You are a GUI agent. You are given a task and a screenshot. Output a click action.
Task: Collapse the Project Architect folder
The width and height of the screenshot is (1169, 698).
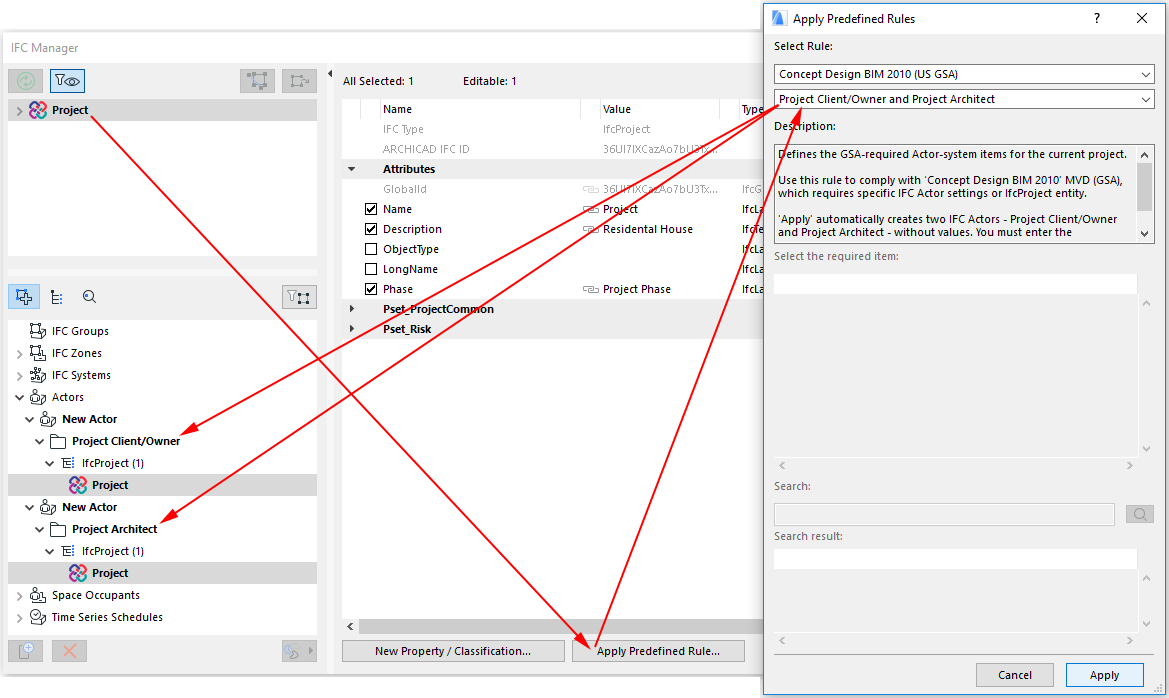[x=40, y=529]
